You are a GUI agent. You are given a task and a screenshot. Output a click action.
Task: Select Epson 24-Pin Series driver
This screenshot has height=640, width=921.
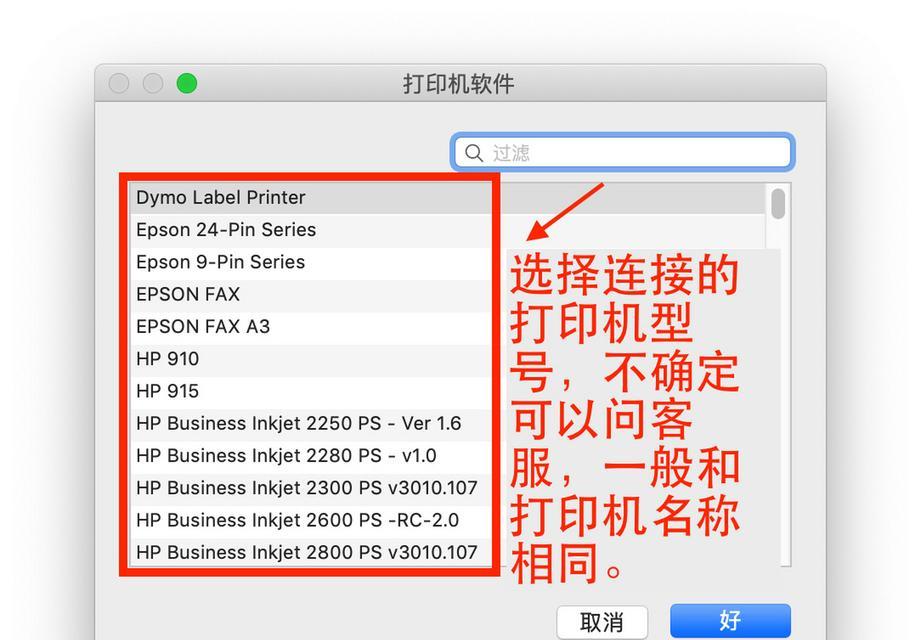[448, 230]
